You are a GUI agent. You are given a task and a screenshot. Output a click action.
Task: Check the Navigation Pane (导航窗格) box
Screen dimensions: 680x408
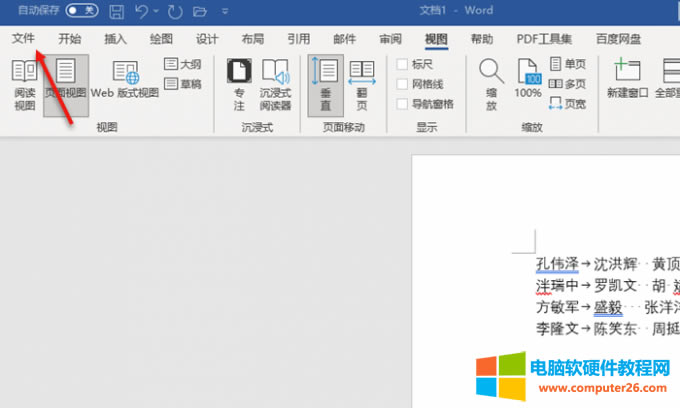tap(403, 104)
